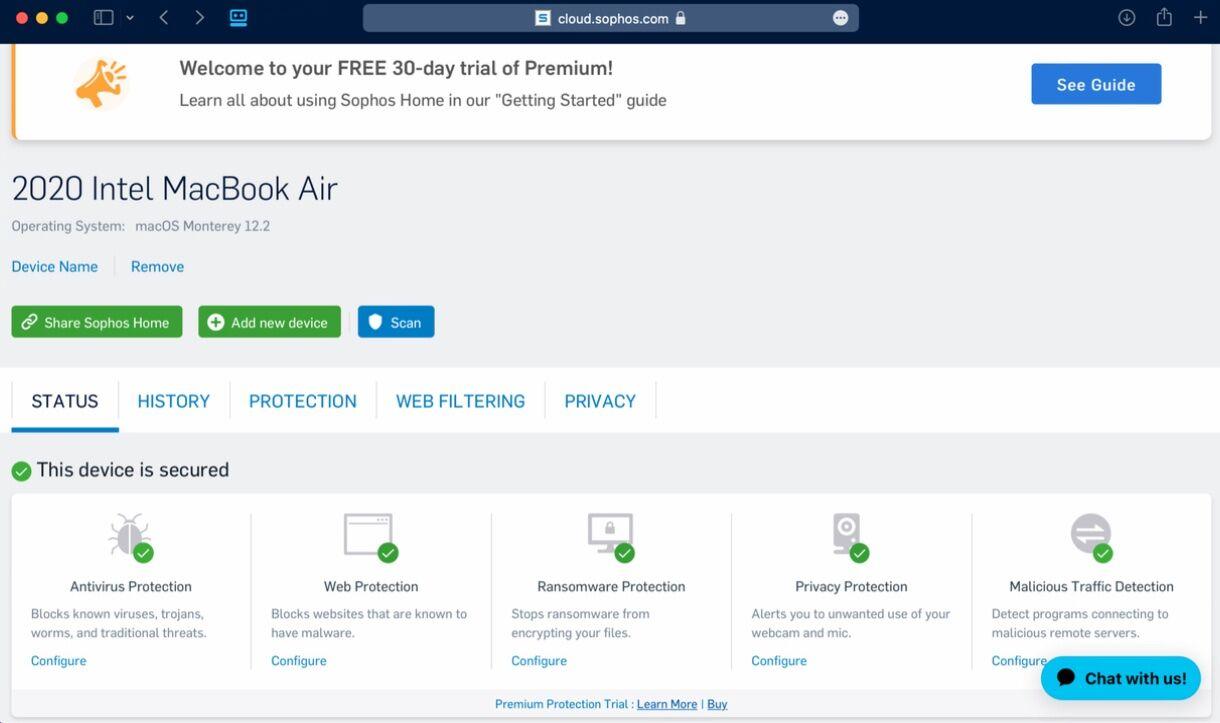
Task: Go forward with the browser forward arrow
Action: click(199, 18)
